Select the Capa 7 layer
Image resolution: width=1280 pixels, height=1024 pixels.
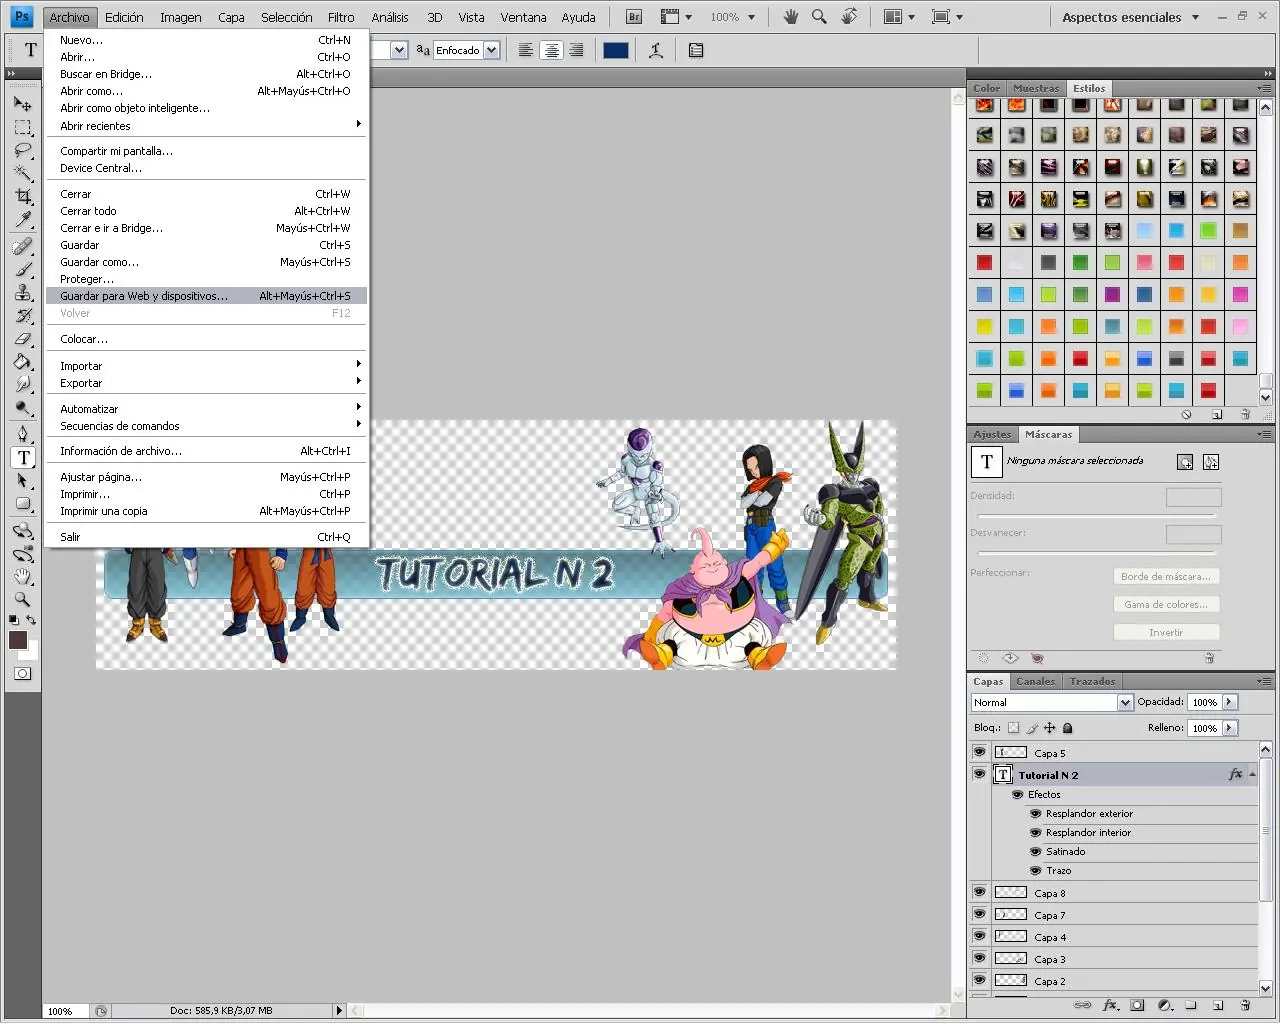tap(1124, 914)
